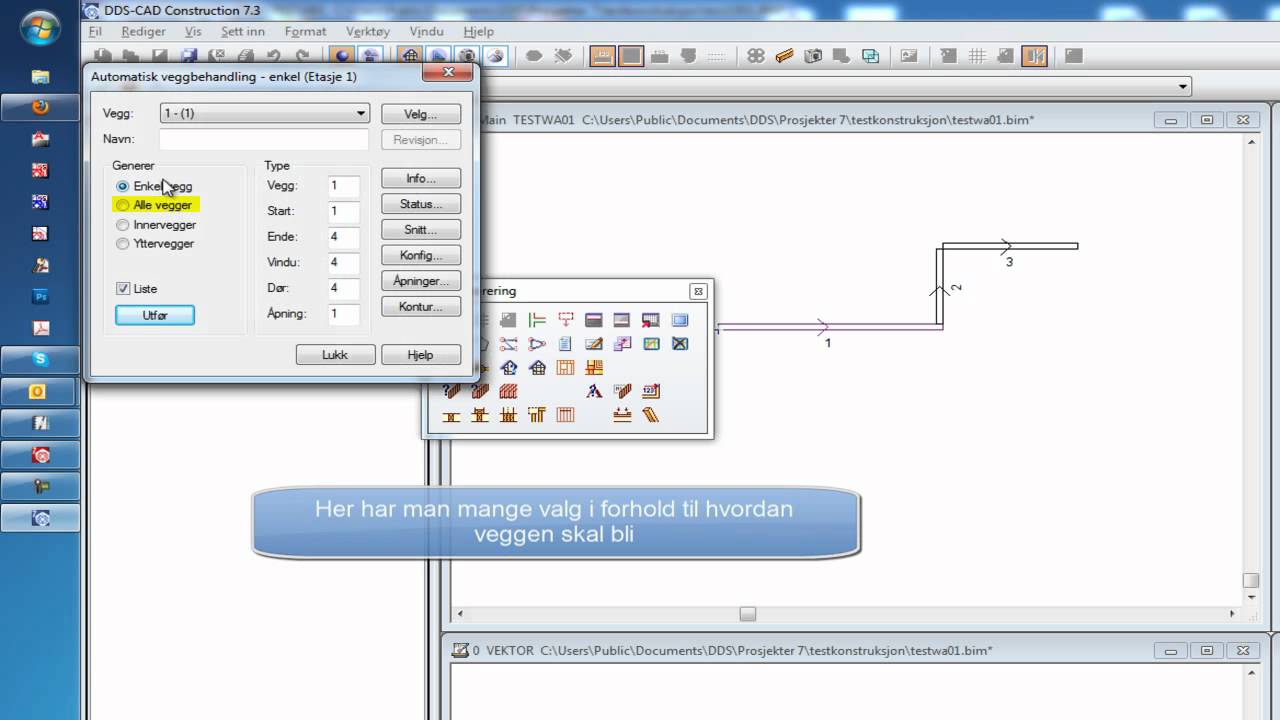Click the Åpninger... button
This screenshot has width=1280, height=720.
click(x=421, y=281)
